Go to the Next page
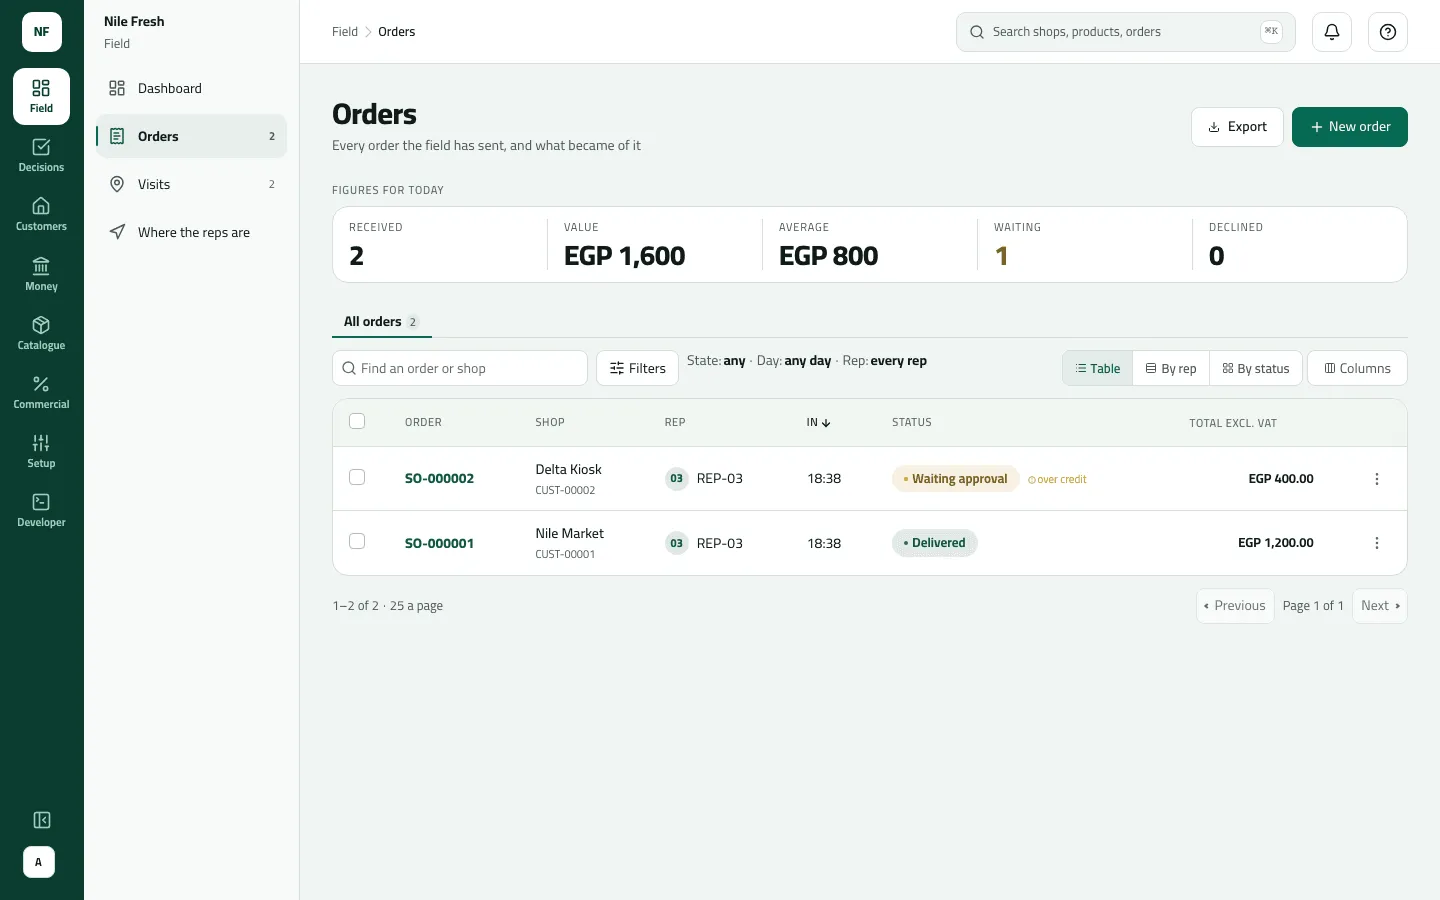This screenshot has width=1440, height=900. pyautogui.click(x=1380, y=606)
